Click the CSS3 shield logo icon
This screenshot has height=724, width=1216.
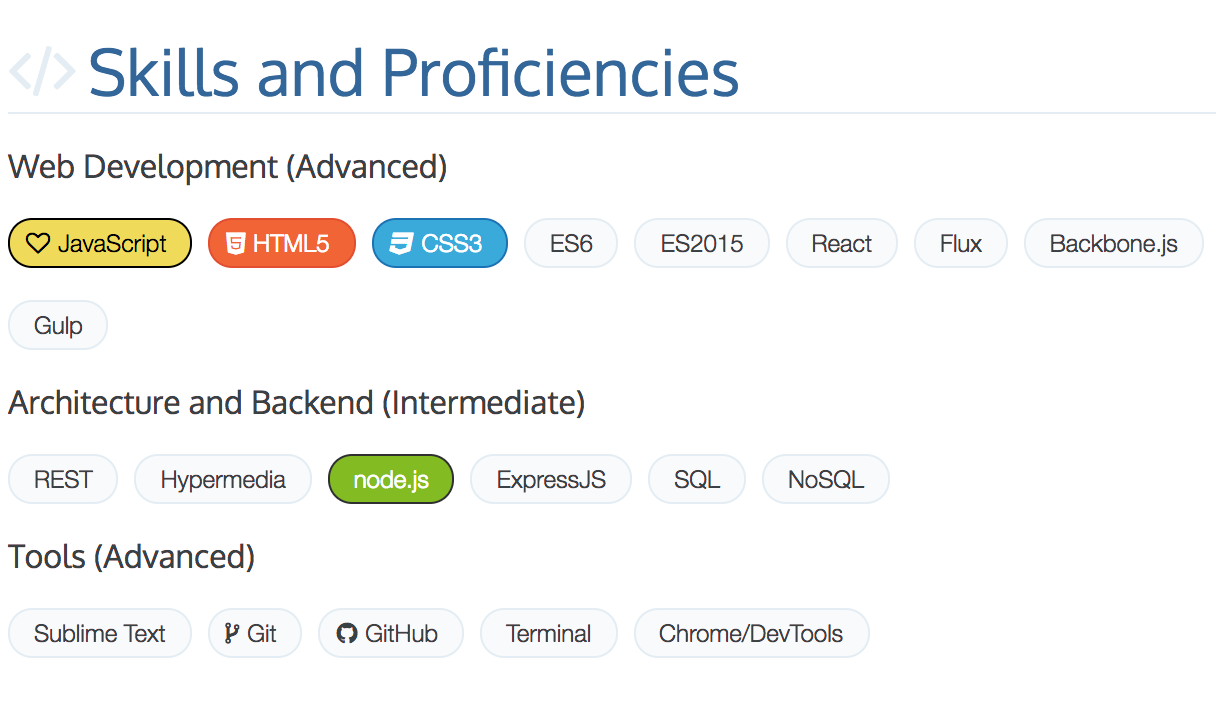coord(401,244)
